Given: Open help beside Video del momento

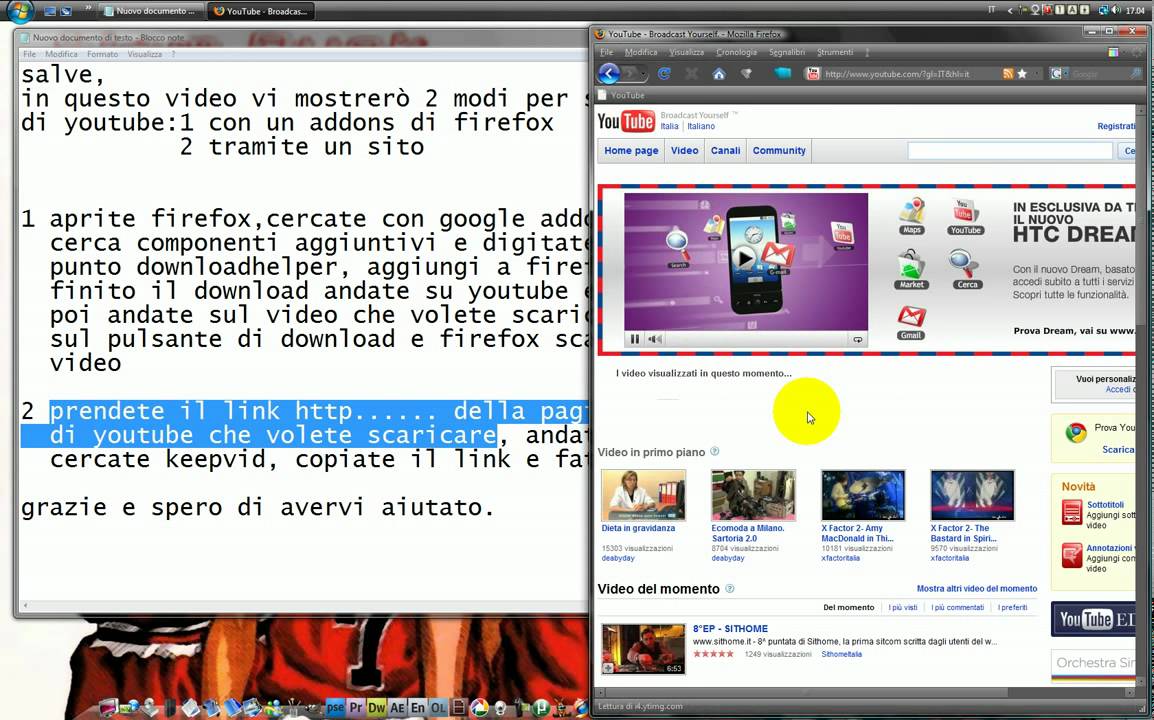Looking at the screenshot, I should pos(729,588).
